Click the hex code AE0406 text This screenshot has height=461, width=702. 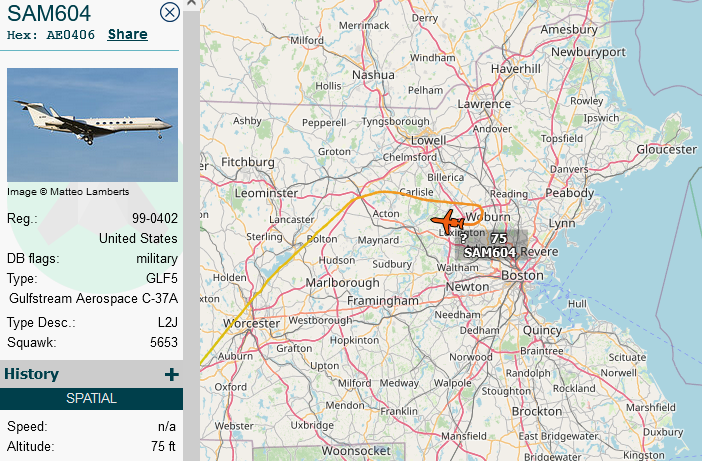(x=70, y=35)
